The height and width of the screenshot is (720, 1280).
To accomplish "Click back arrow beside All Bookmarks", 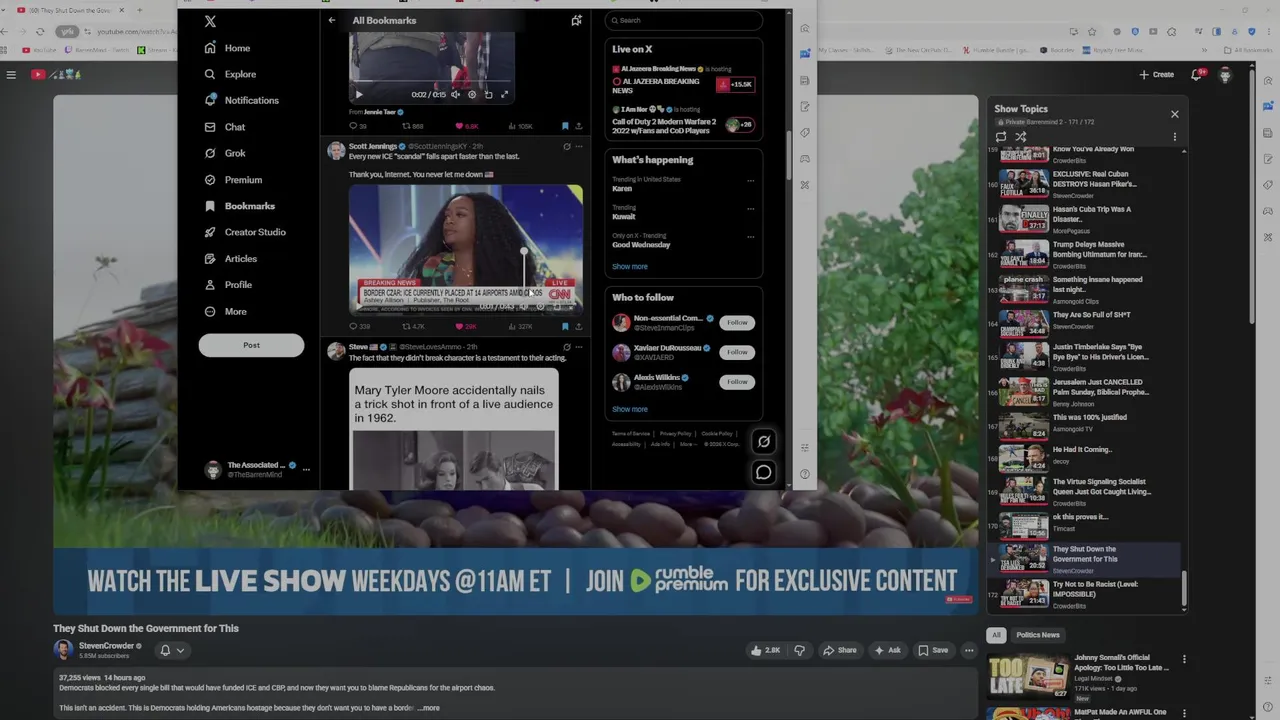I will [332, 20].
